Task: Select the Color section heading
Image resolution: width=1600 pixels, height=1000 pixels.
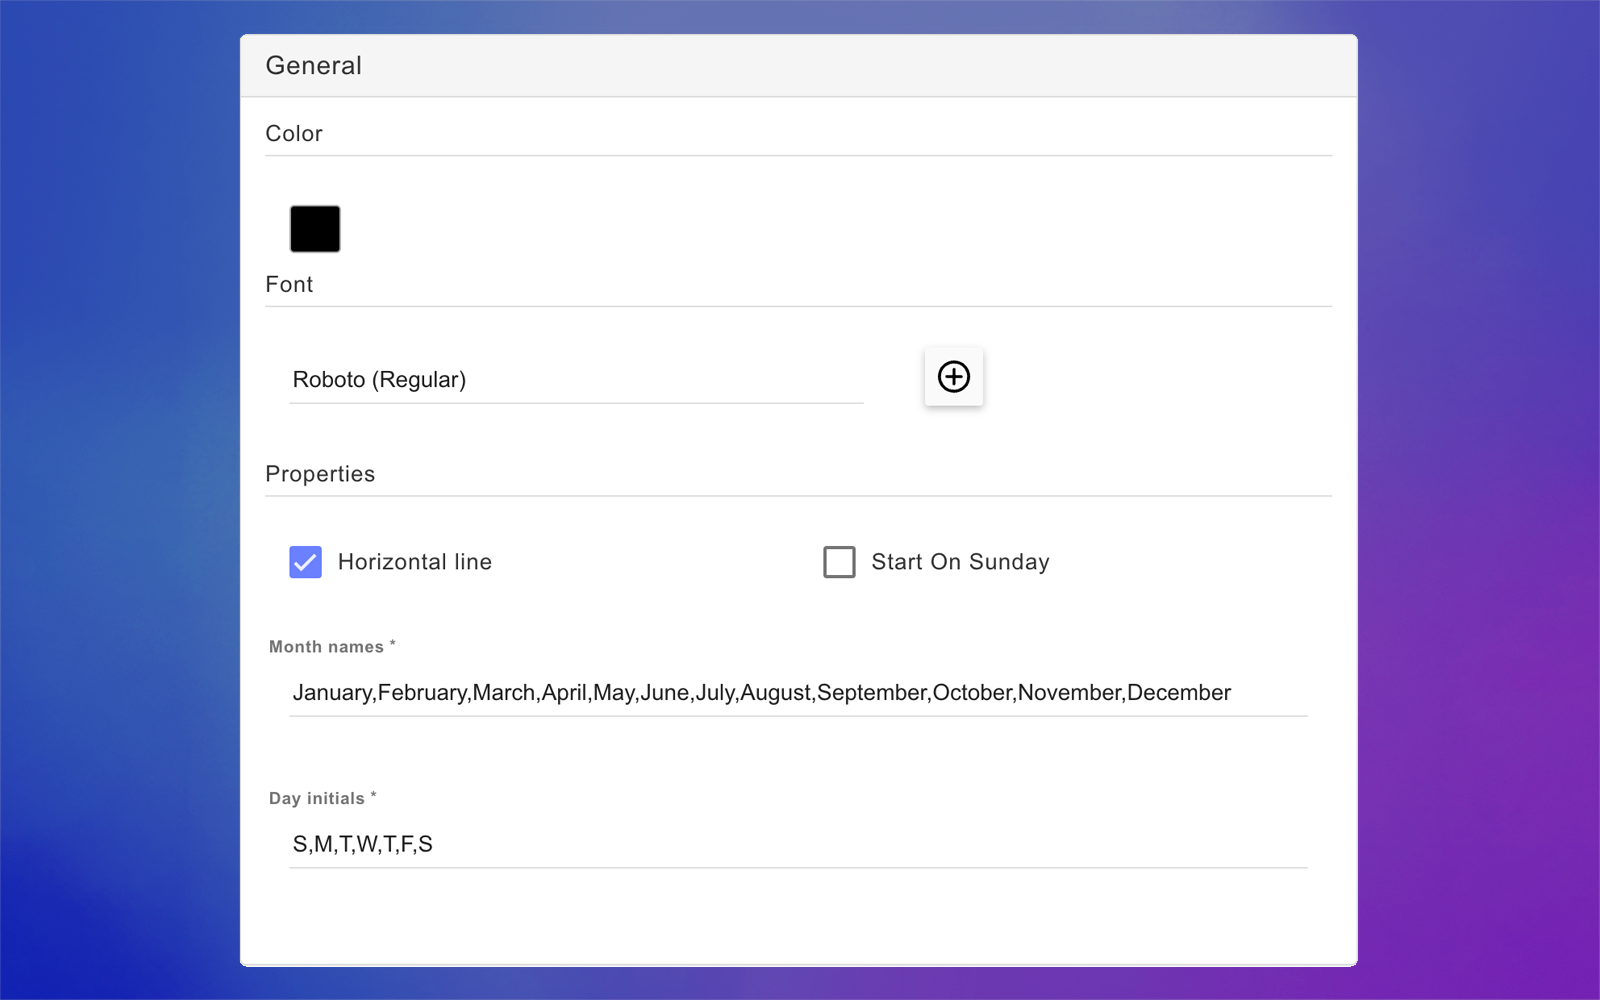Action: click(x=293, y=134)
